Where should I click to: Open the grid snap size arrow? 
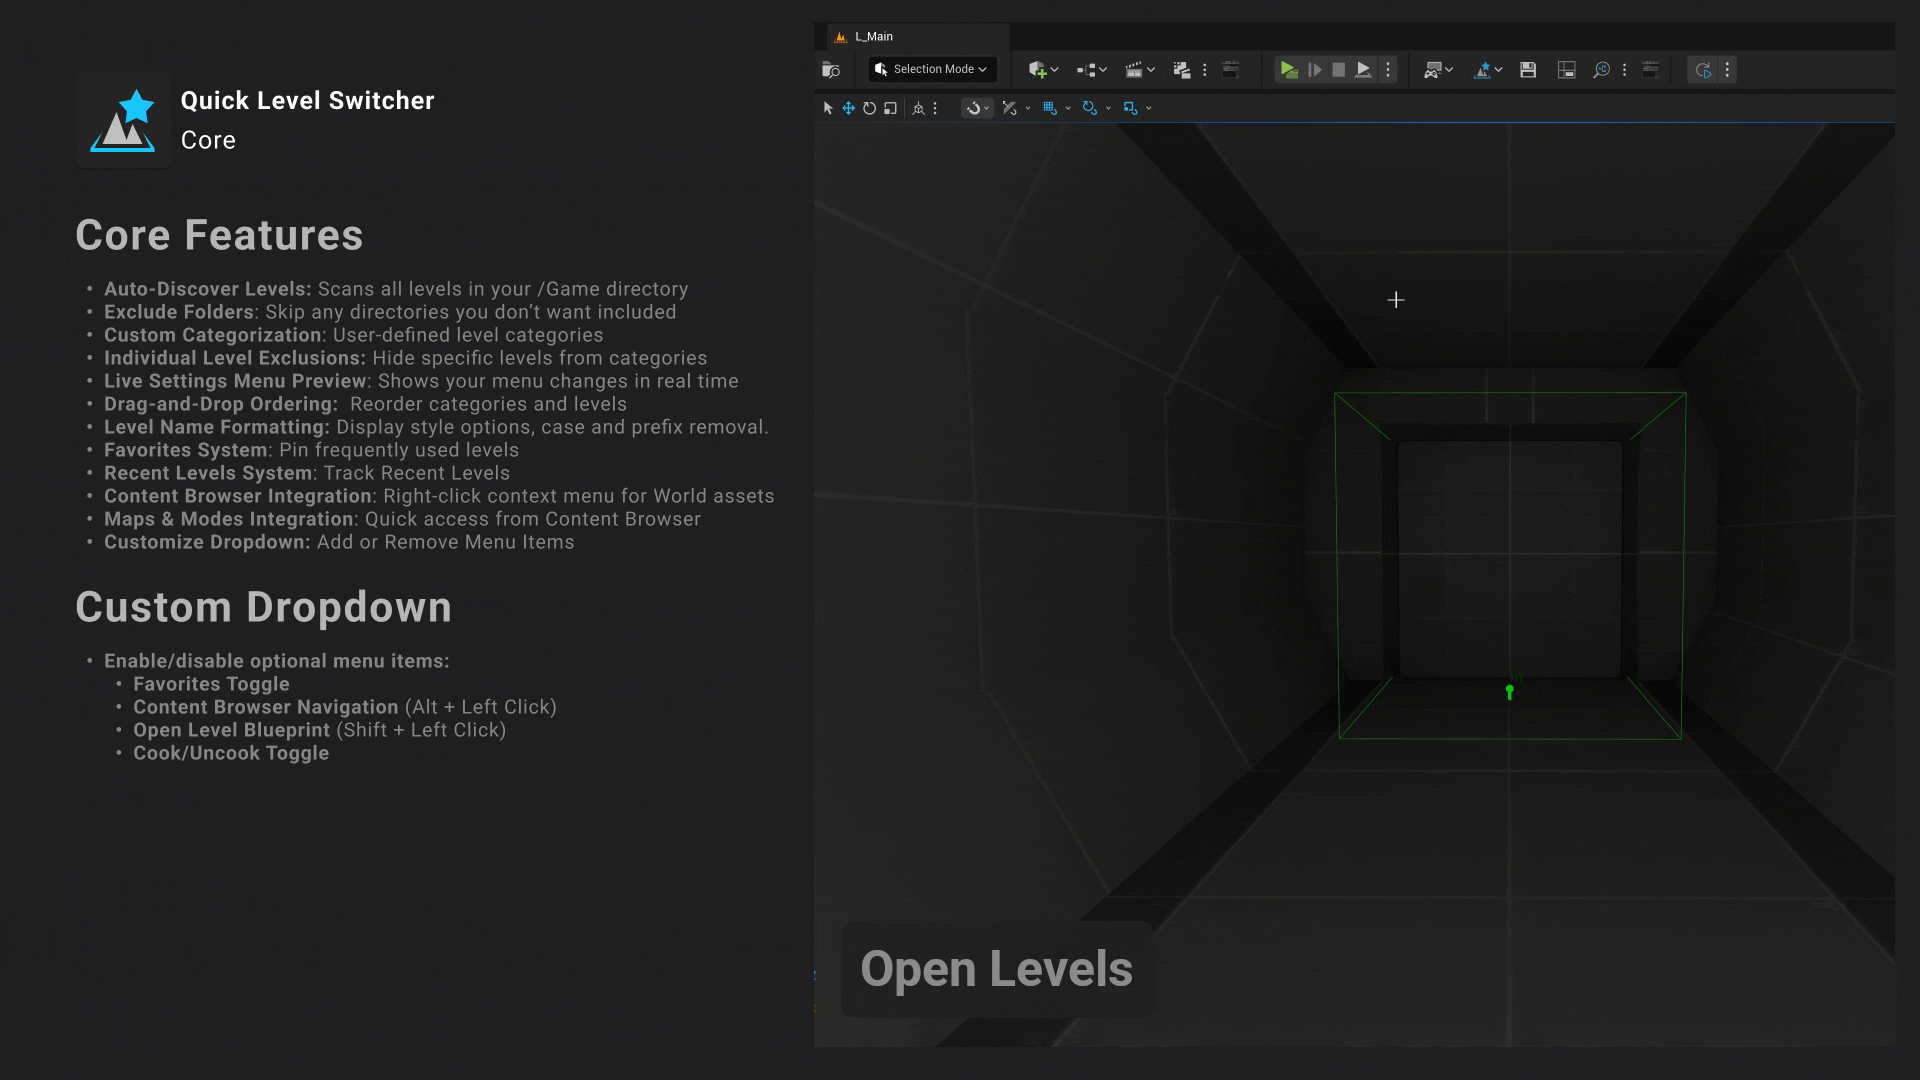tap(1068, 108)
